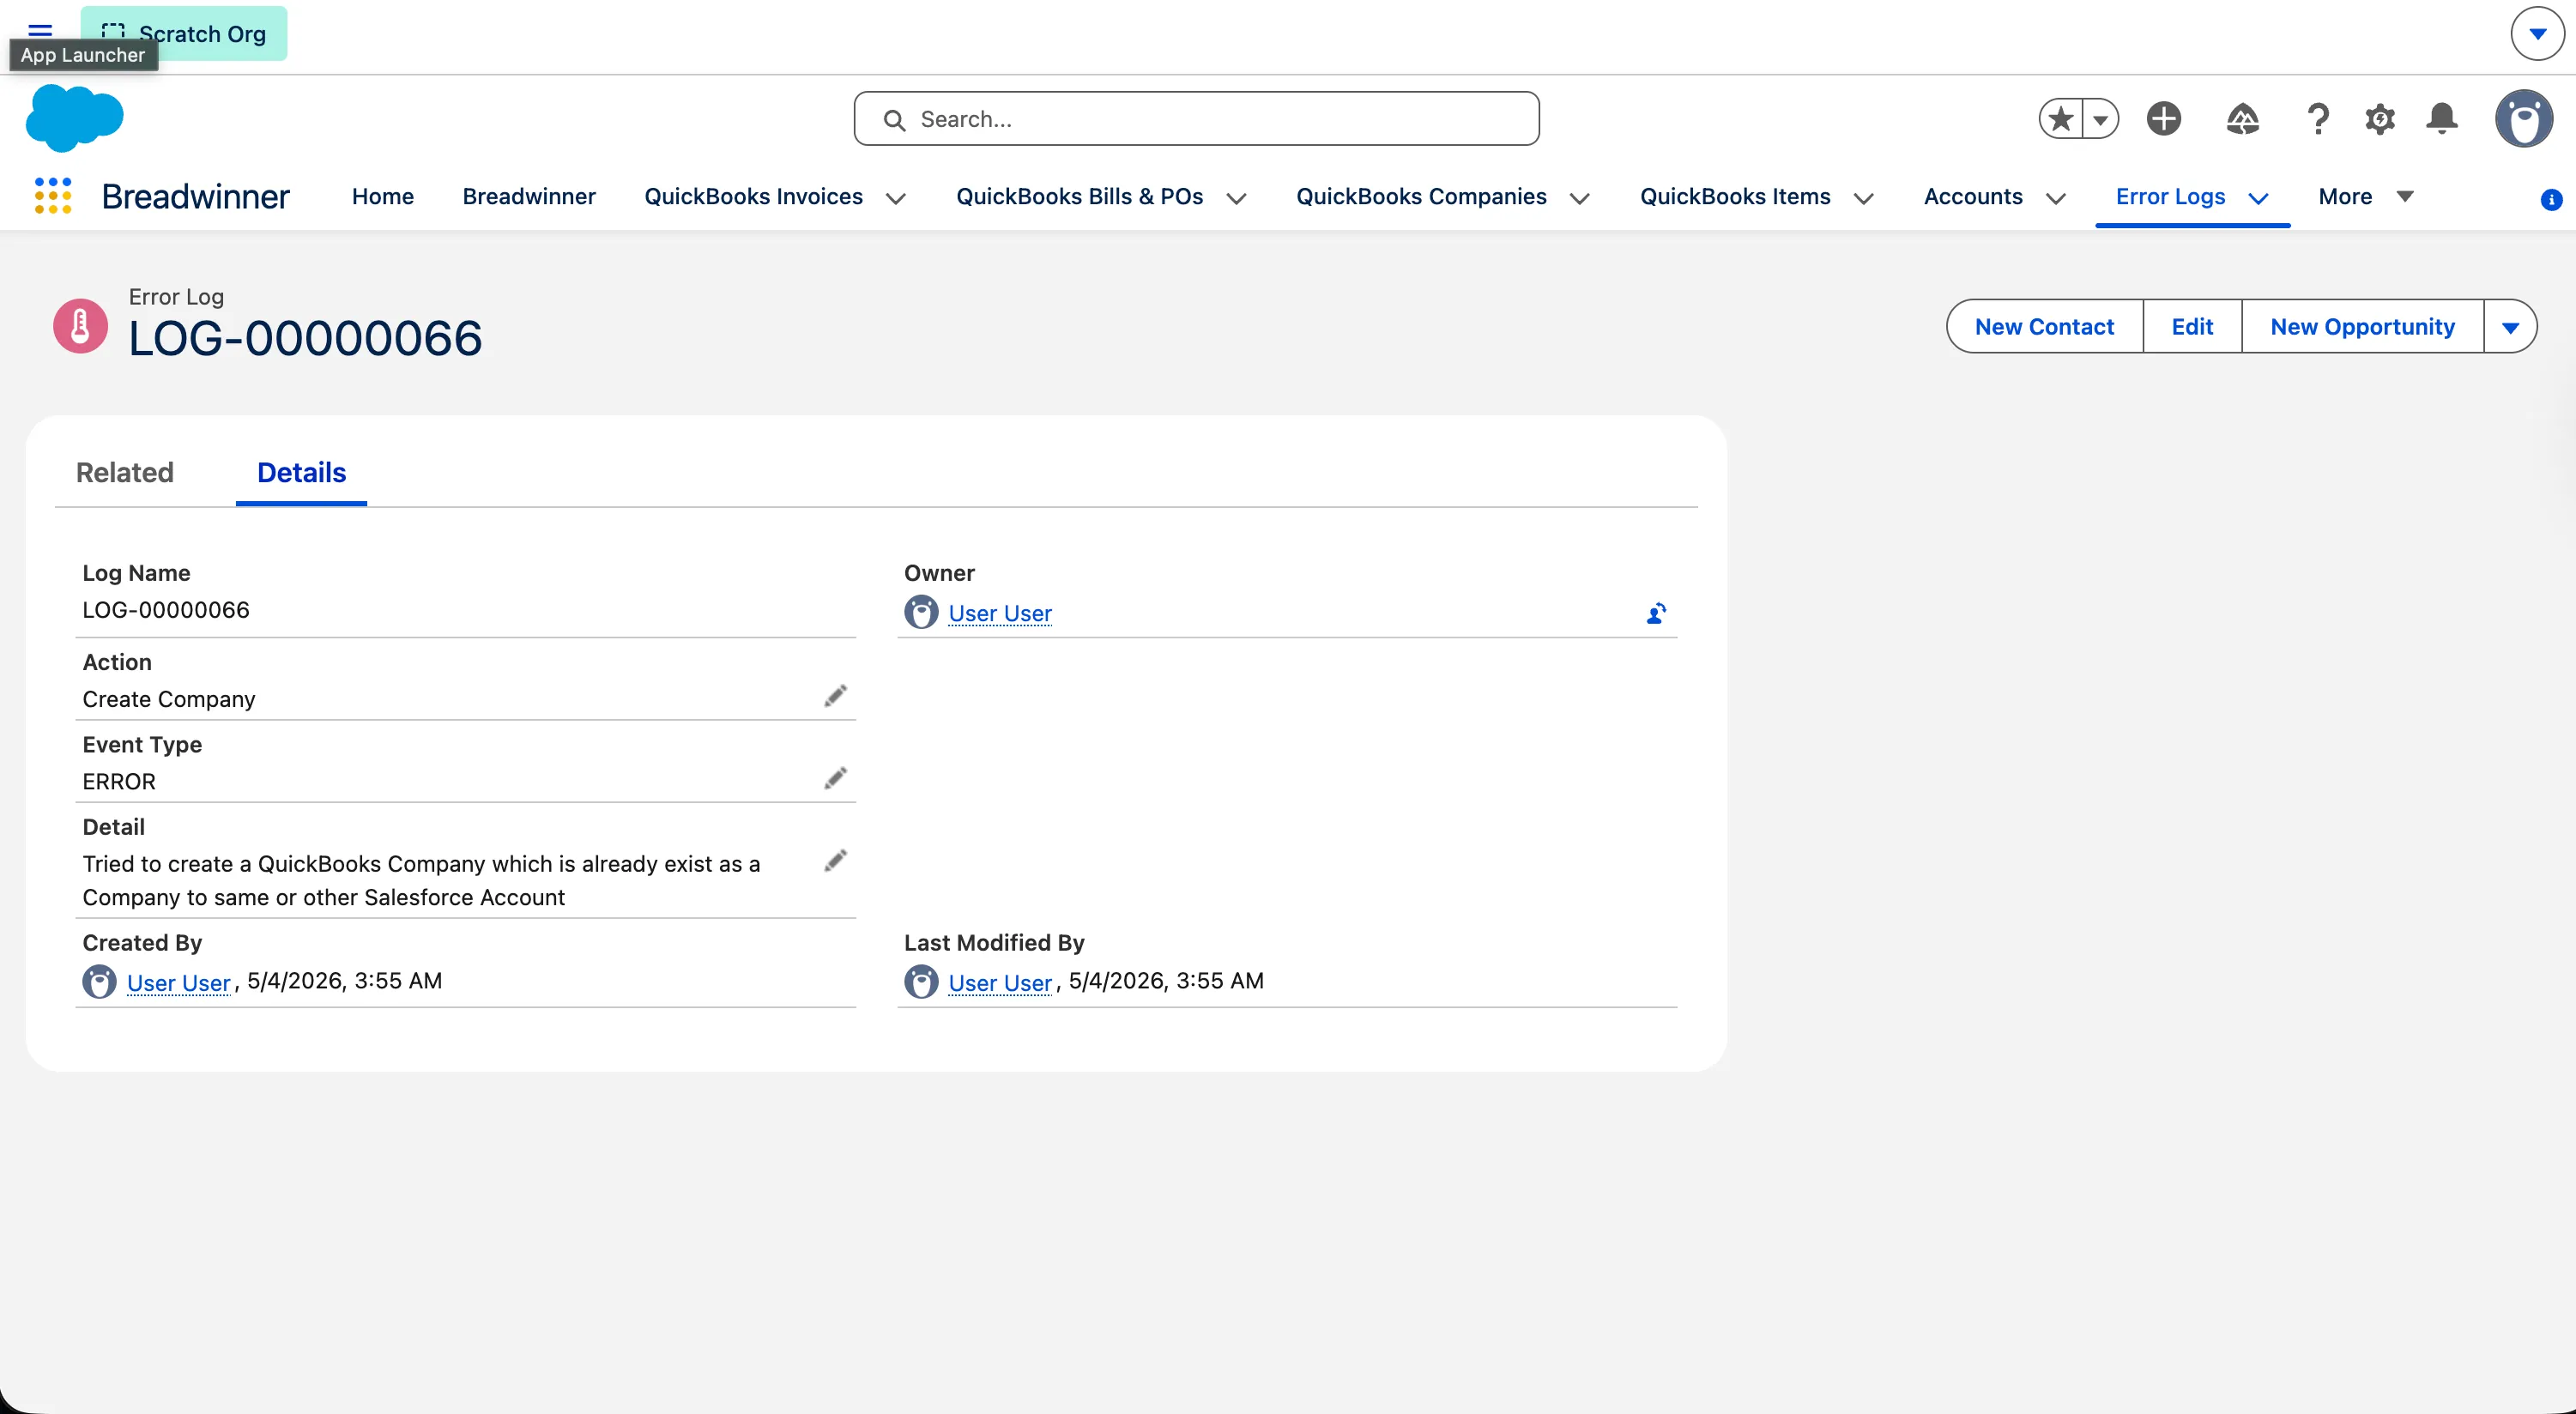
Task: Open the More navigation menu
Action: (x=2366, y=197)
